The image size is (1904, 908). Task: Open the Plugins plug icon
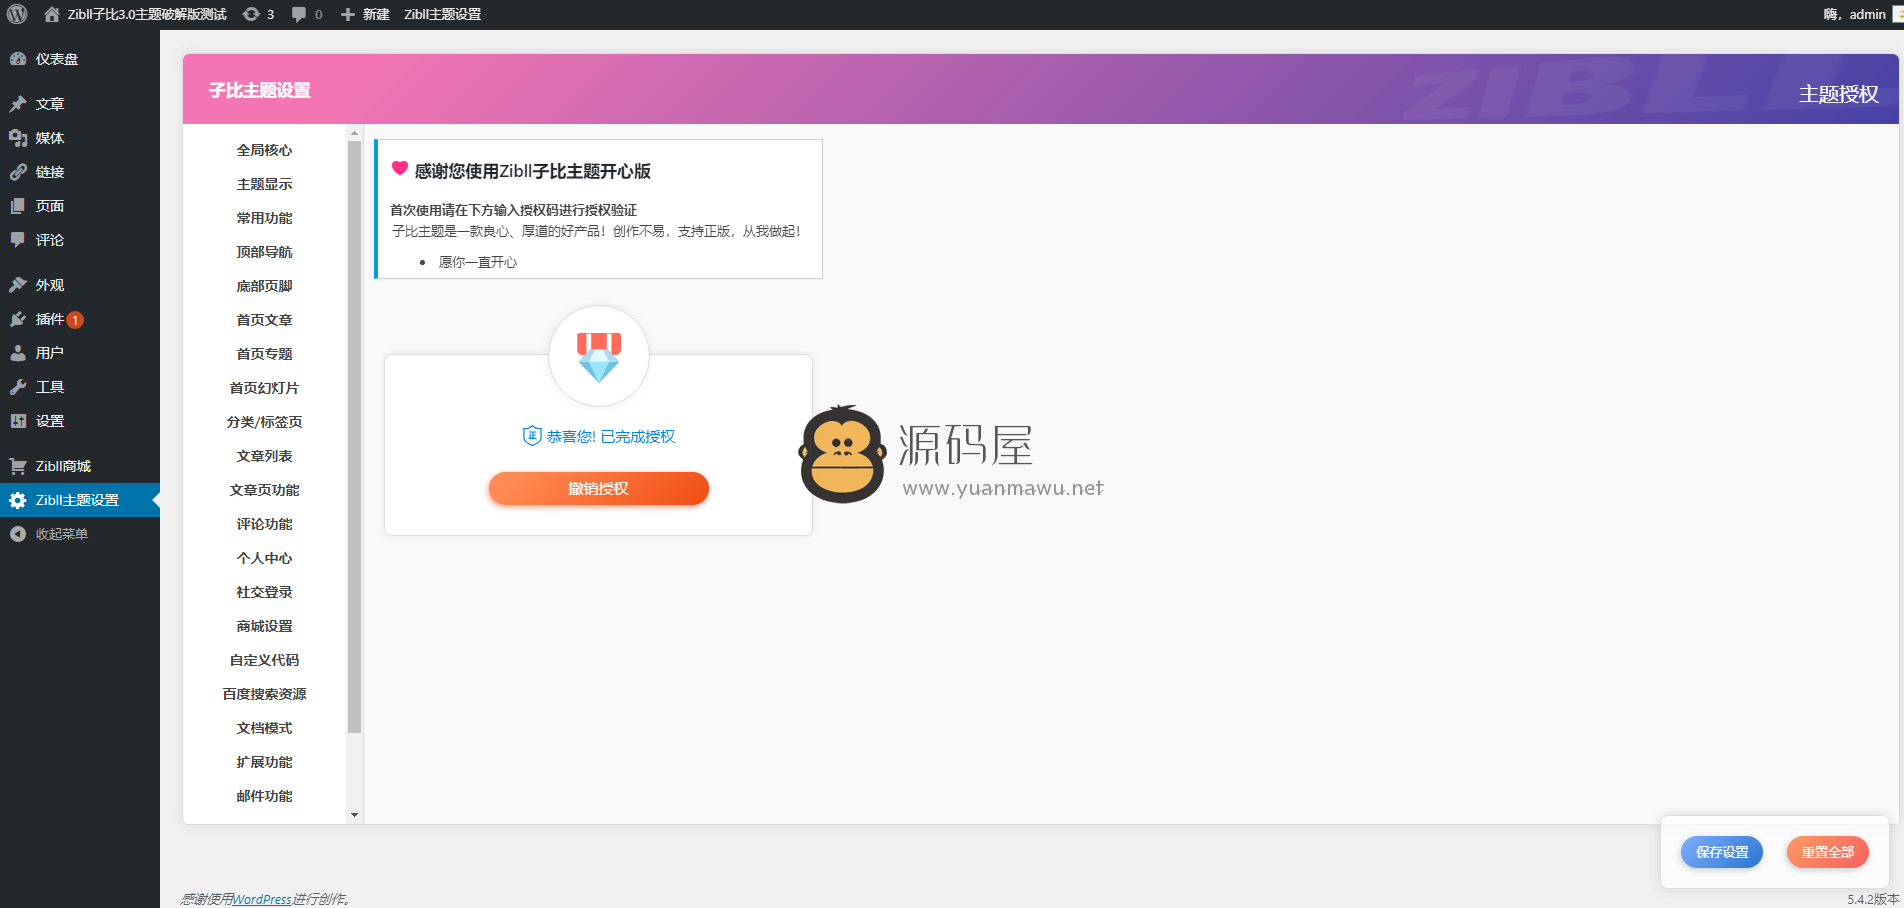18,319
